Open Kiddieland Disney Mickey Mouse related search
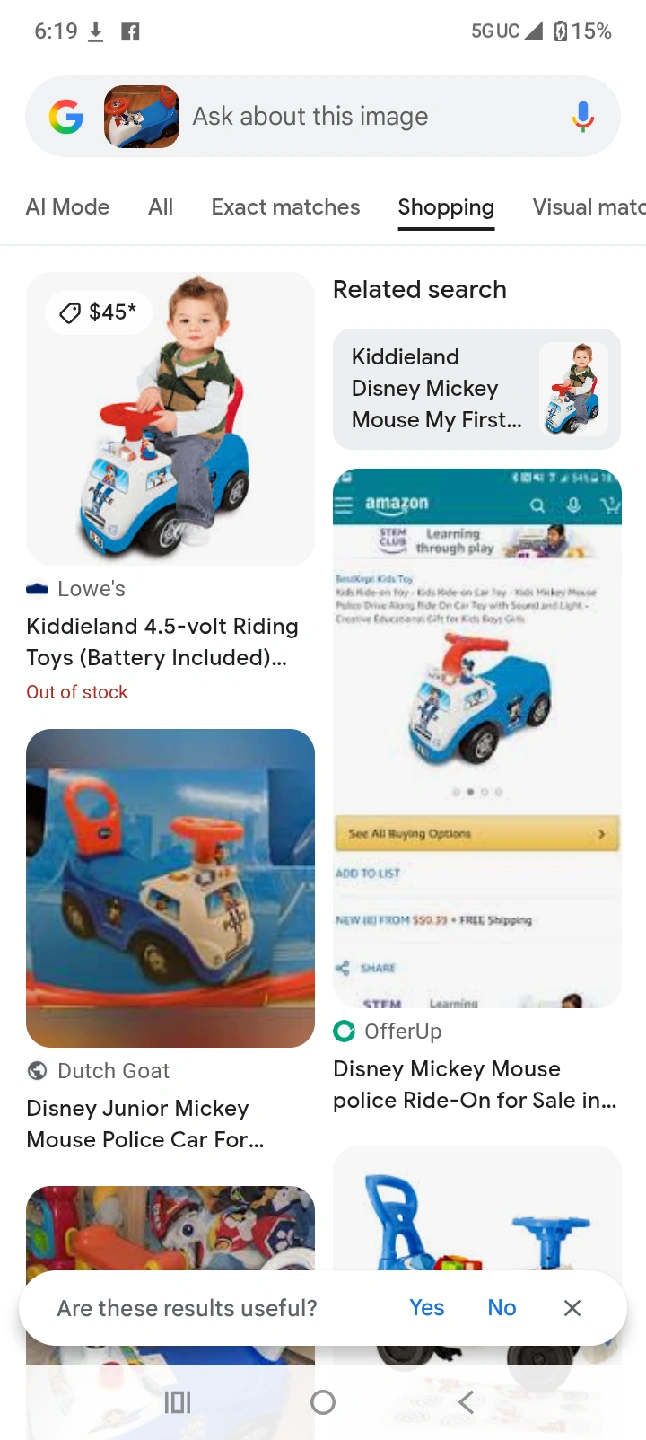The width and height of the screenshot is (646, 1440). (x=477, y=389)
